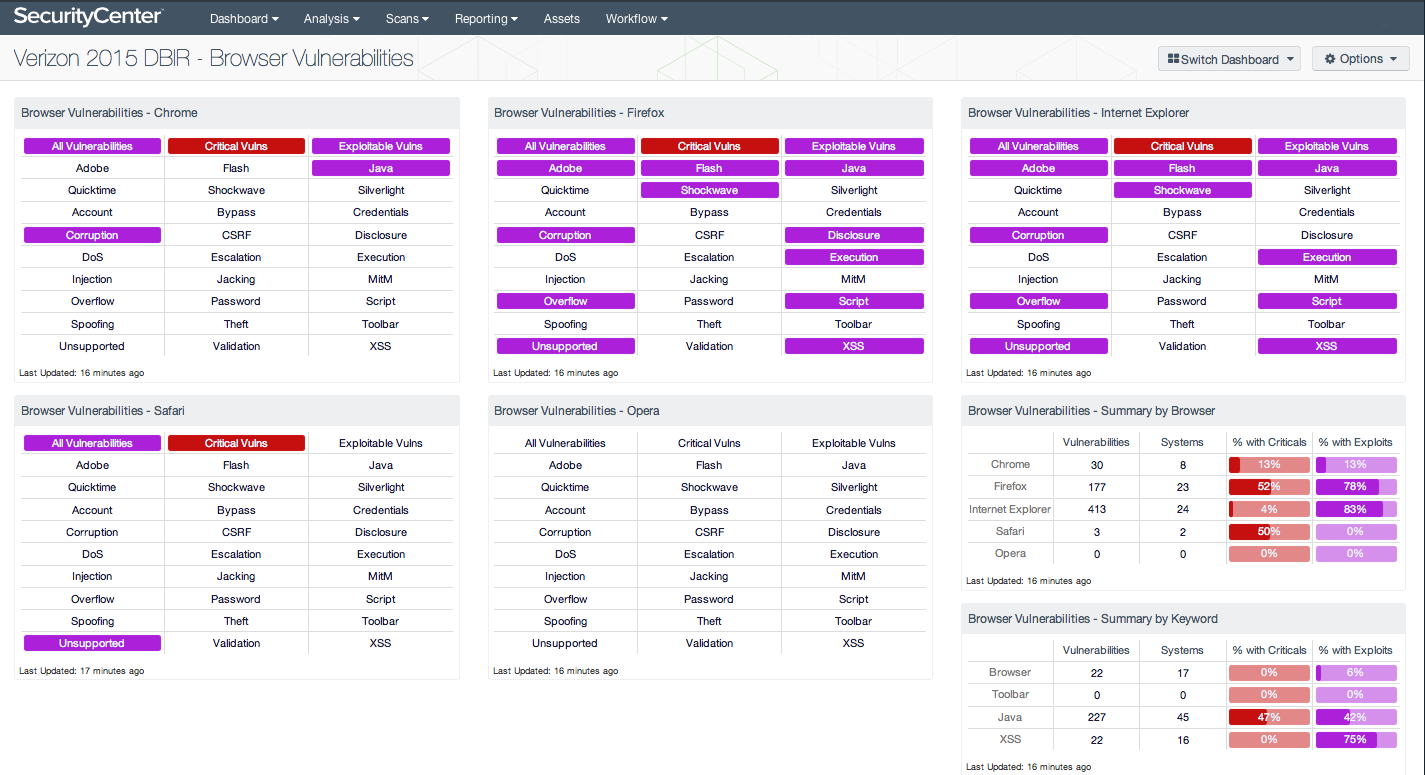Open the Dashboard menu

(x=244, y=18)
